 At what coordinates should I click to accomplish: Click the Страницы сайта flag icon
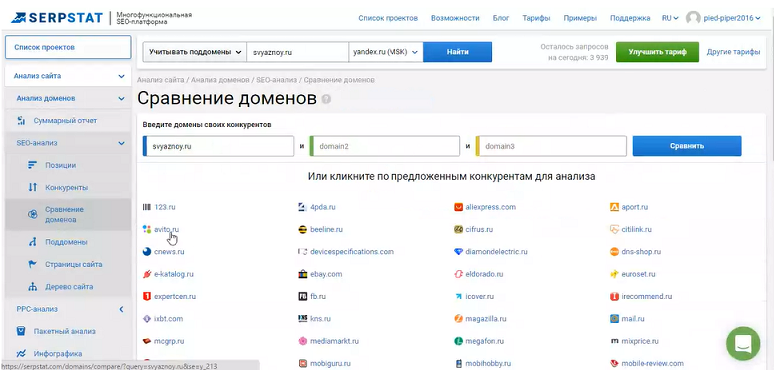[x=33, y=264]
